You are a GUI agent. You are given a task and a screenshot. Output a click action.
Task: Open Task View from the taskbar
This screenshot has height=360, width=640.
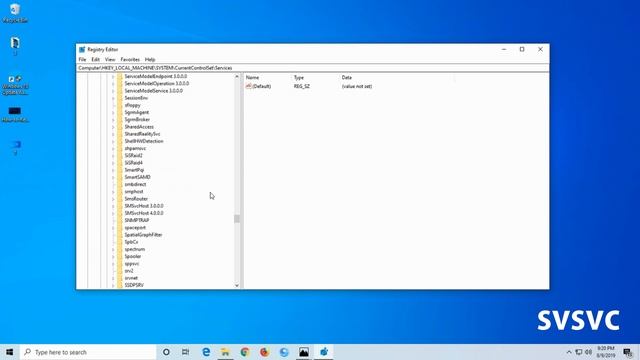pos(186,352)
